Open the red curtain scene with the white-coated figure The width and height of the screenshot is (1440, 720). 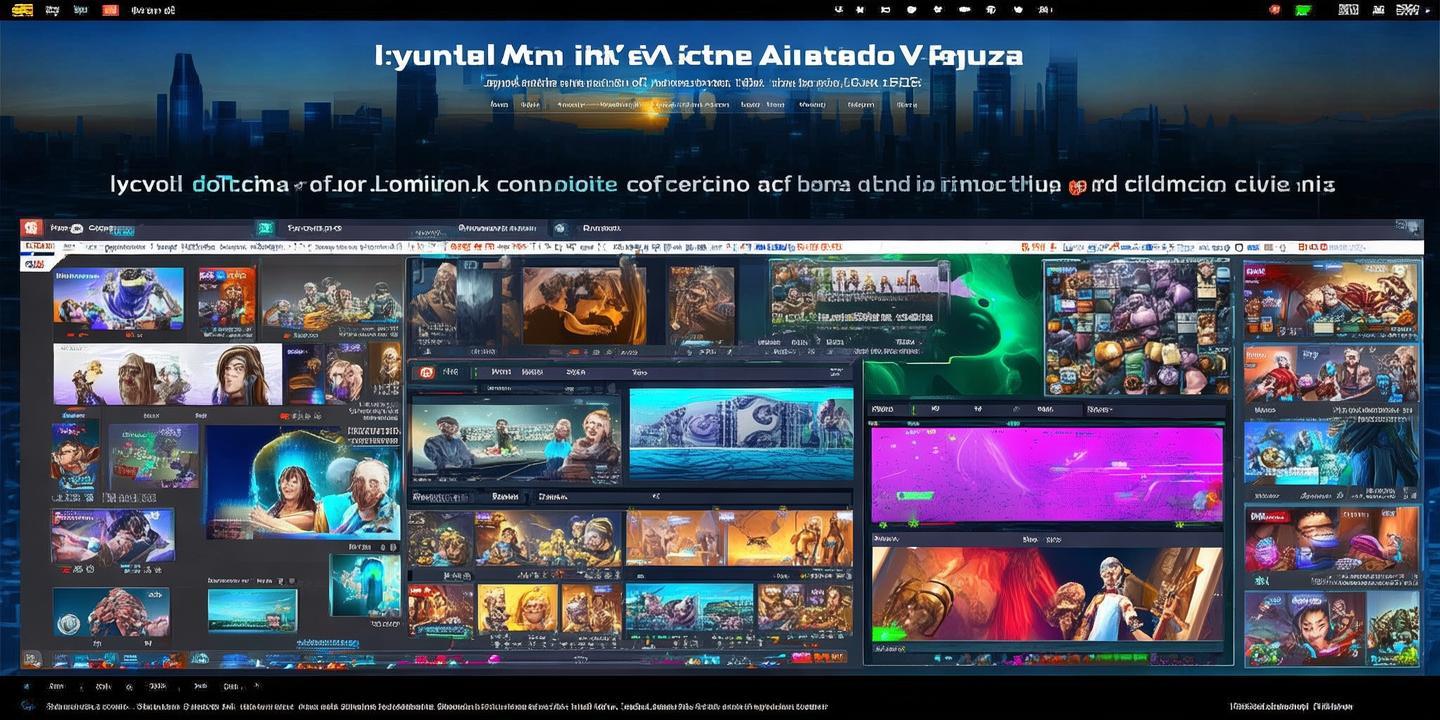point(1047,594)
